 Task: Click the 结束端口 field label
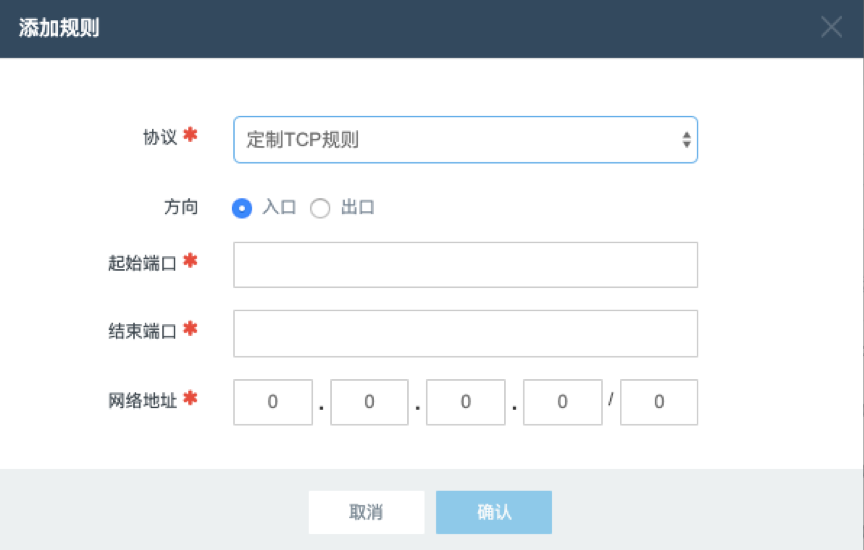pos(142,331)
